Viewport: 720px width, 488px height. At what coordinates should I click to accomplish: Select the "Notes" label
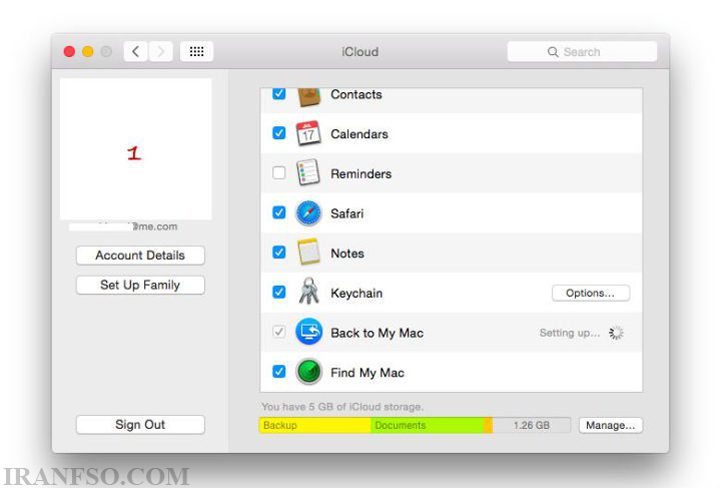click(x=347, y=253)
